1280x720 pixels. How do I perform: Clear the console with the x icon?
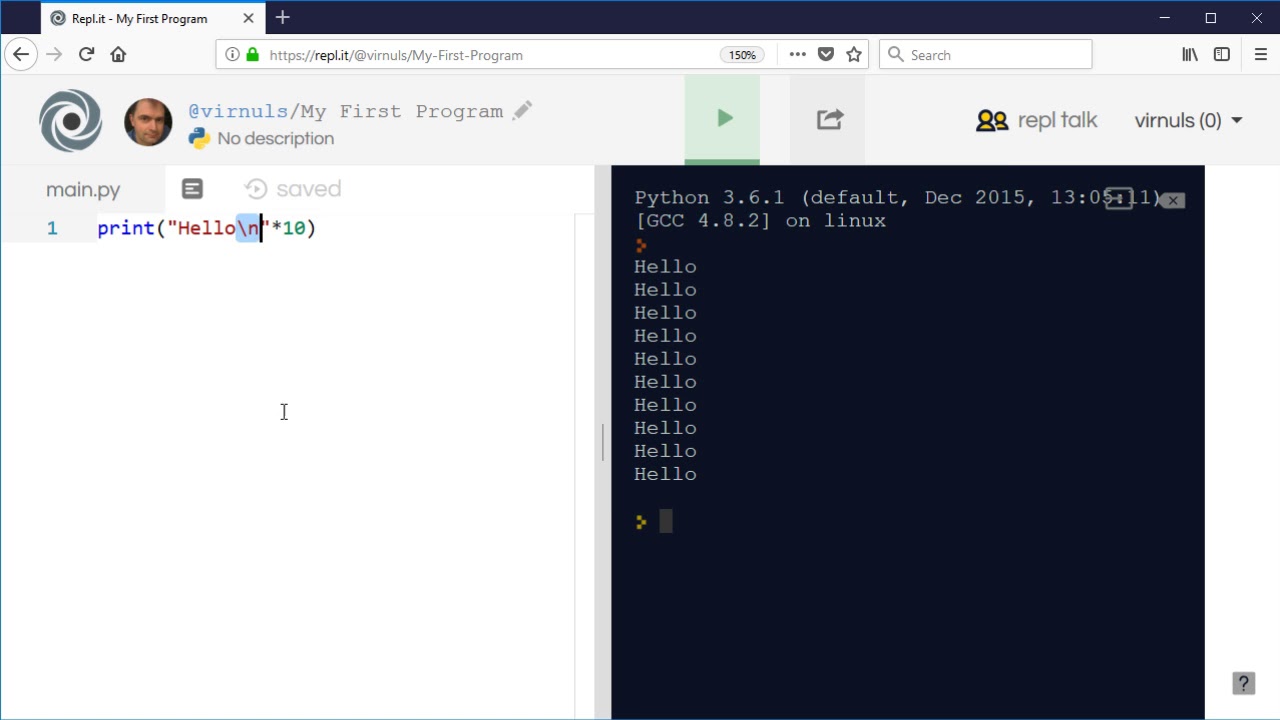(1173, 200)
